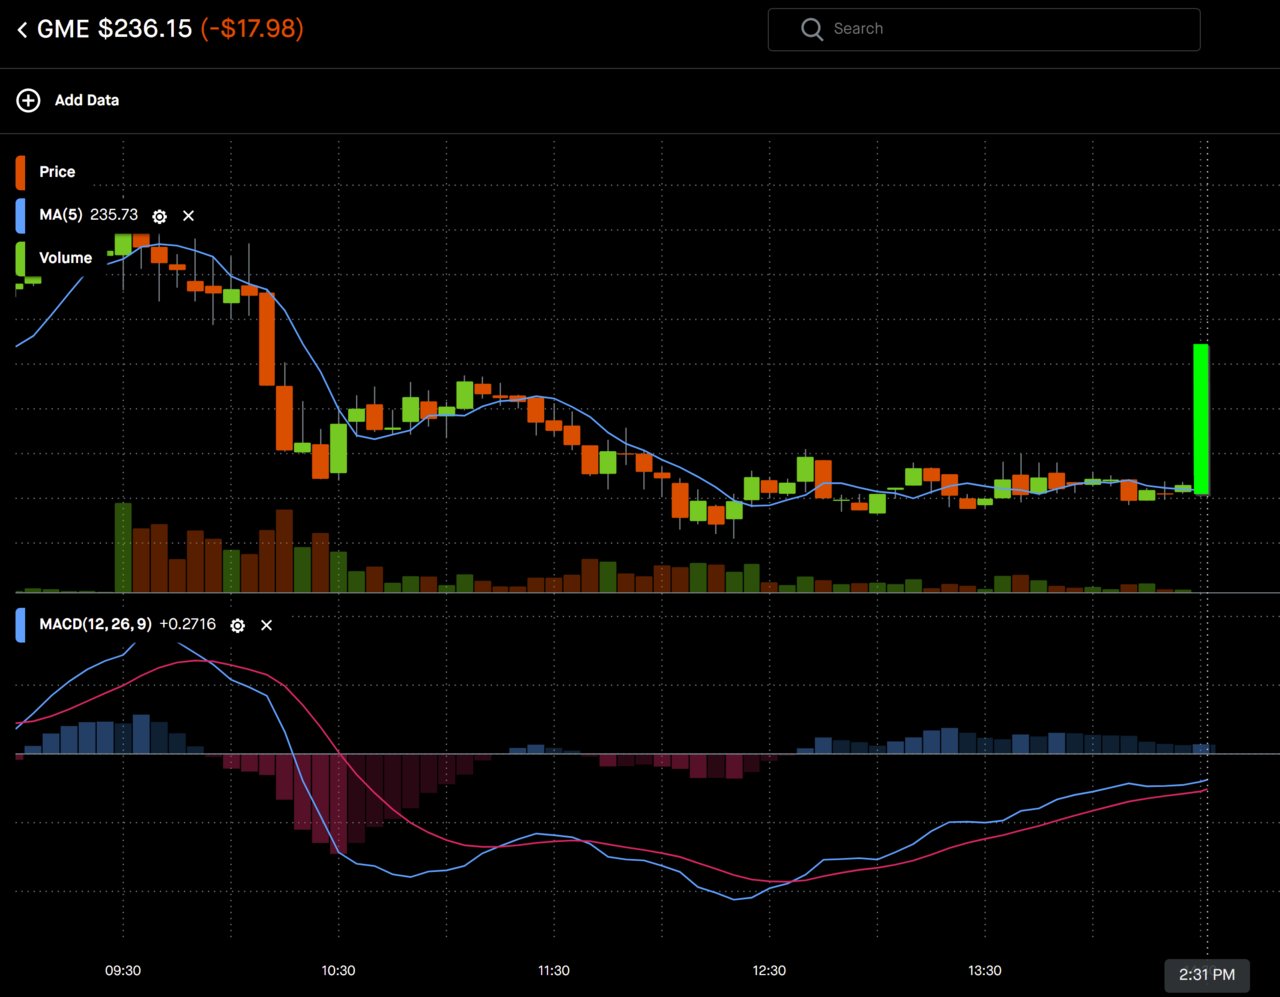Click the long orange candle before 10:30
Screen dimensions: 1280x997
click(x=267, y=339)
